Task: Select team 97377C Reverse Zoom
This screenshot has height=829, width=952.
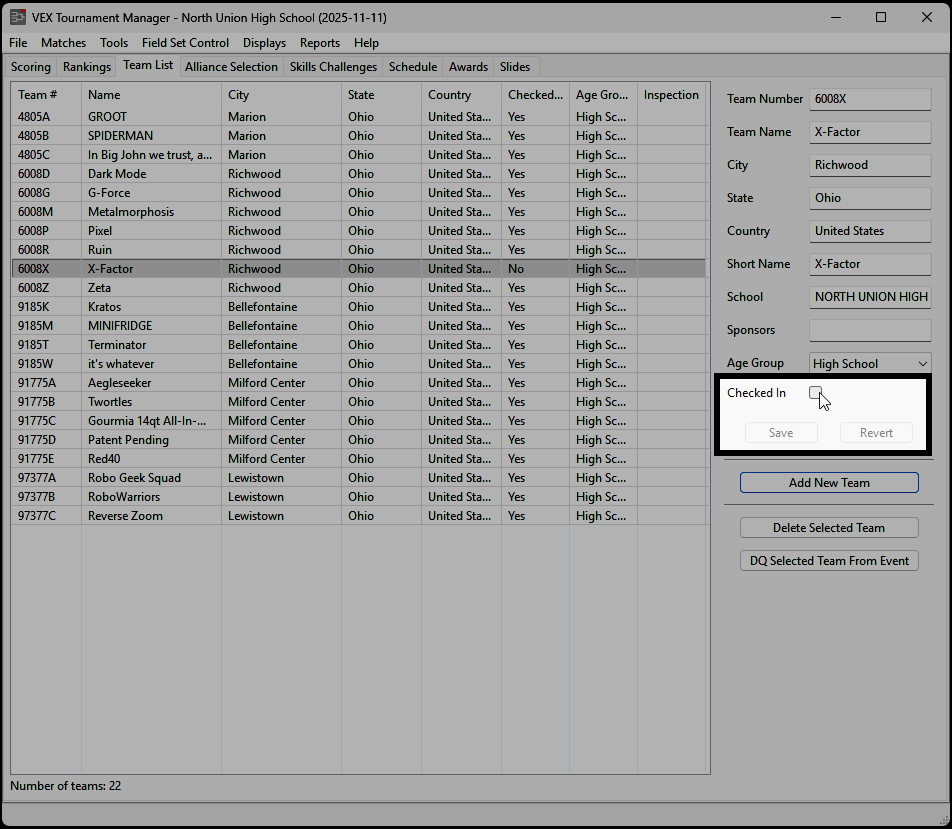Action: point(359,516)
